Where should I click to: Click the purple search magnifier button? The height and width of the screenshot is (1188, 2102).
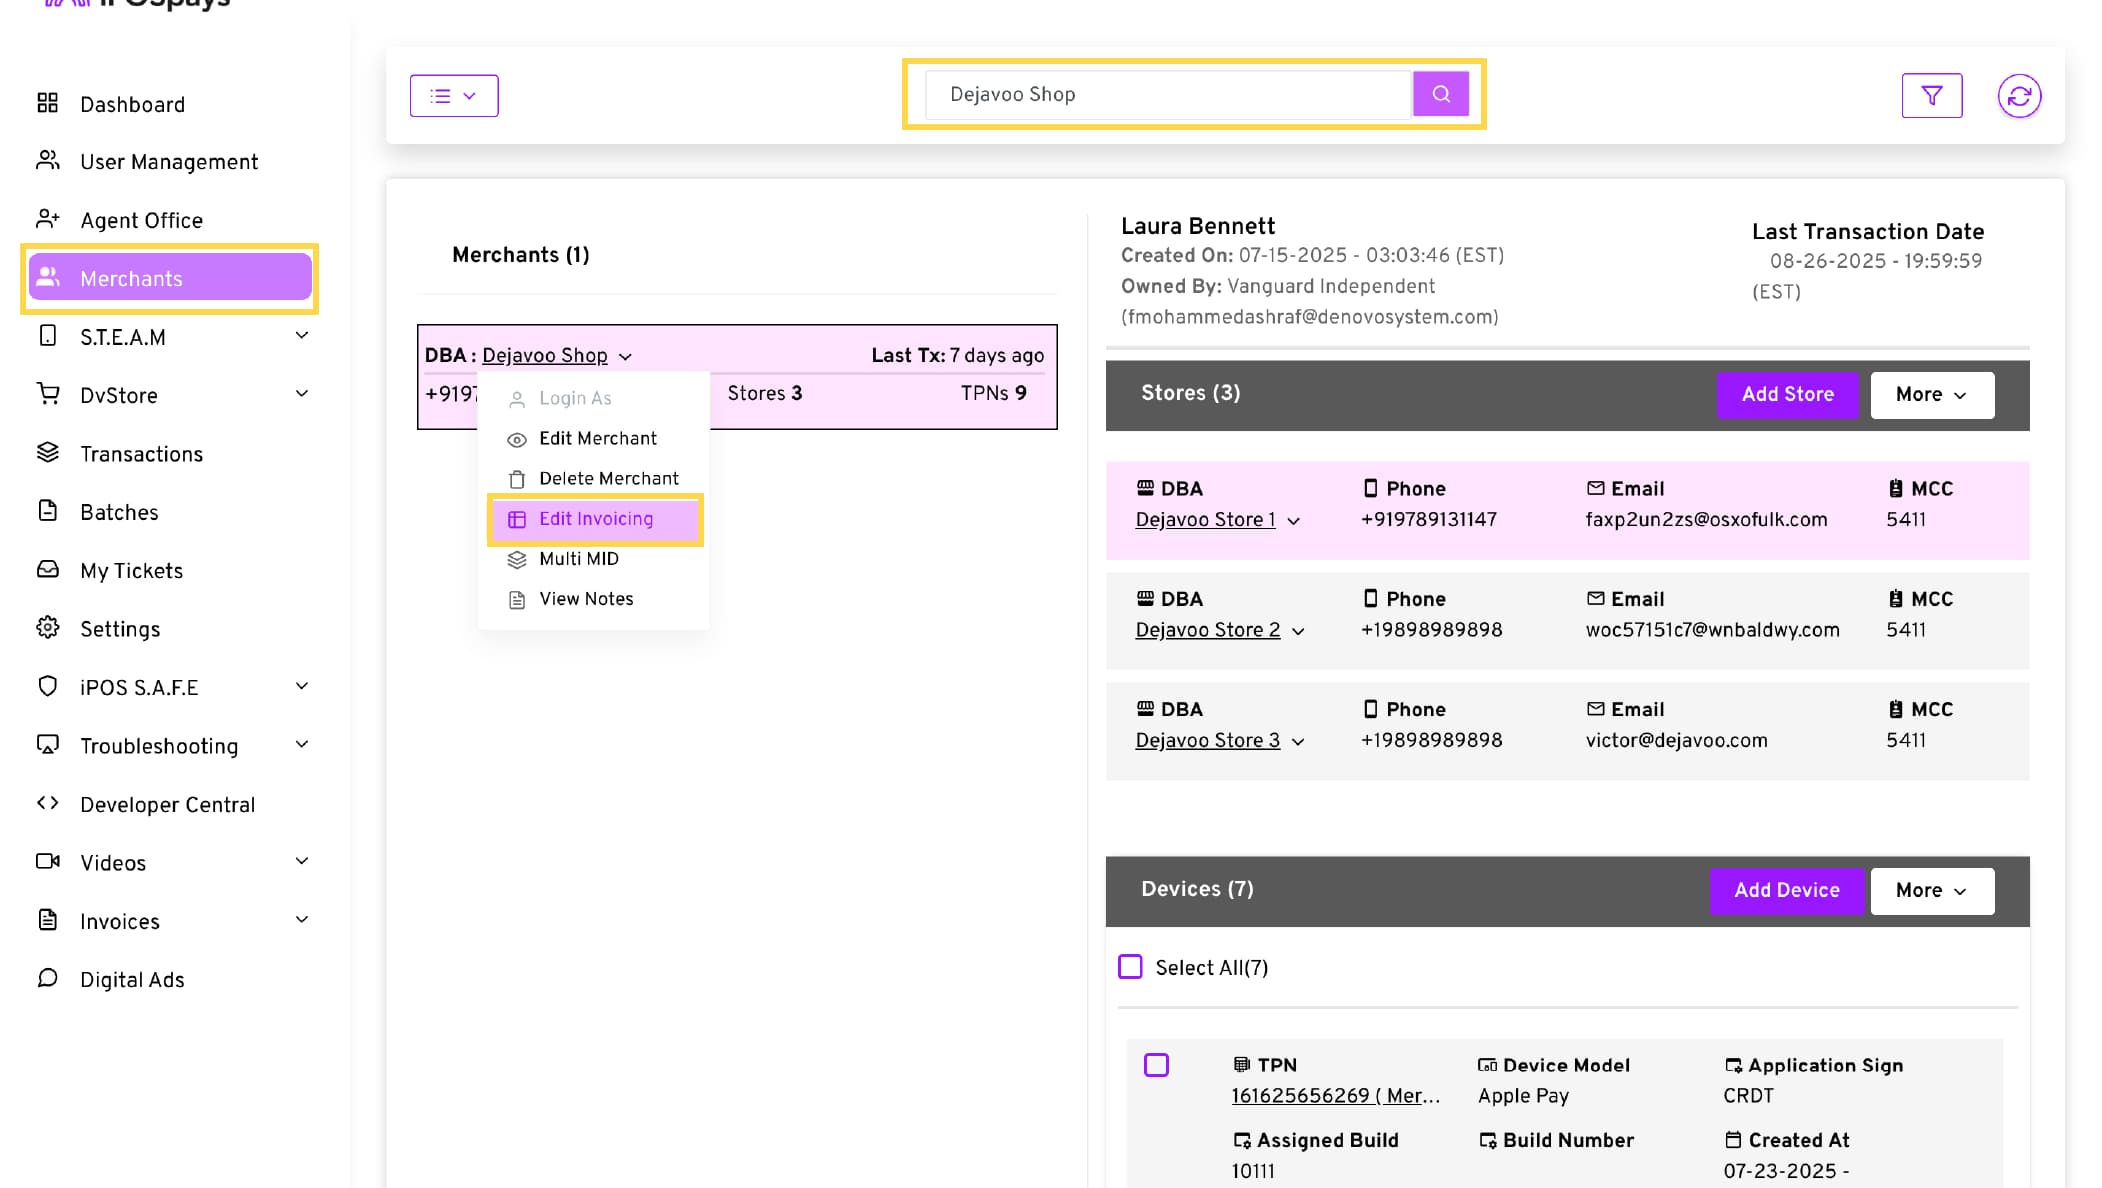(1440, 94)
